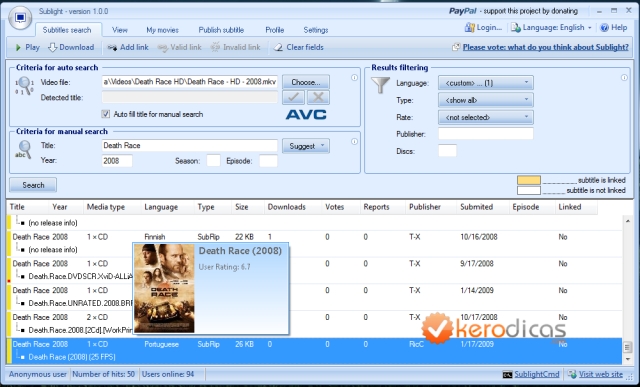Click the Video file path field
Image resolution: width=640 pixels, height=387 pixels.
(x=189, y=82)
